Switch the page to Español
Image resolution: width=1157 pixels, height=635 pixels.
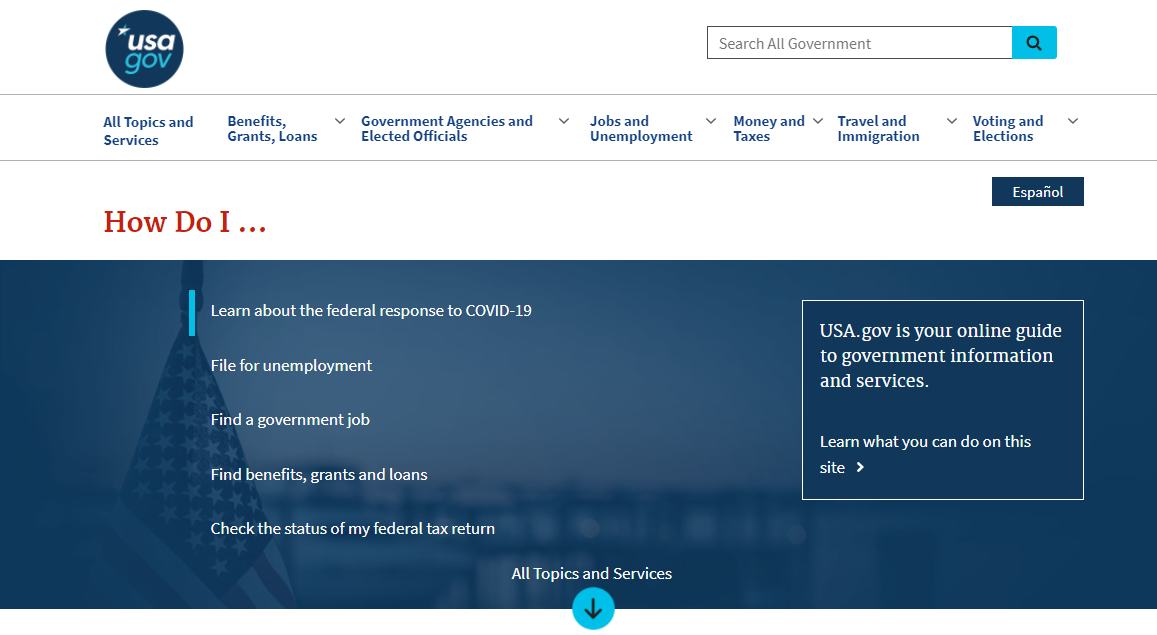[x=1037, y=191]
